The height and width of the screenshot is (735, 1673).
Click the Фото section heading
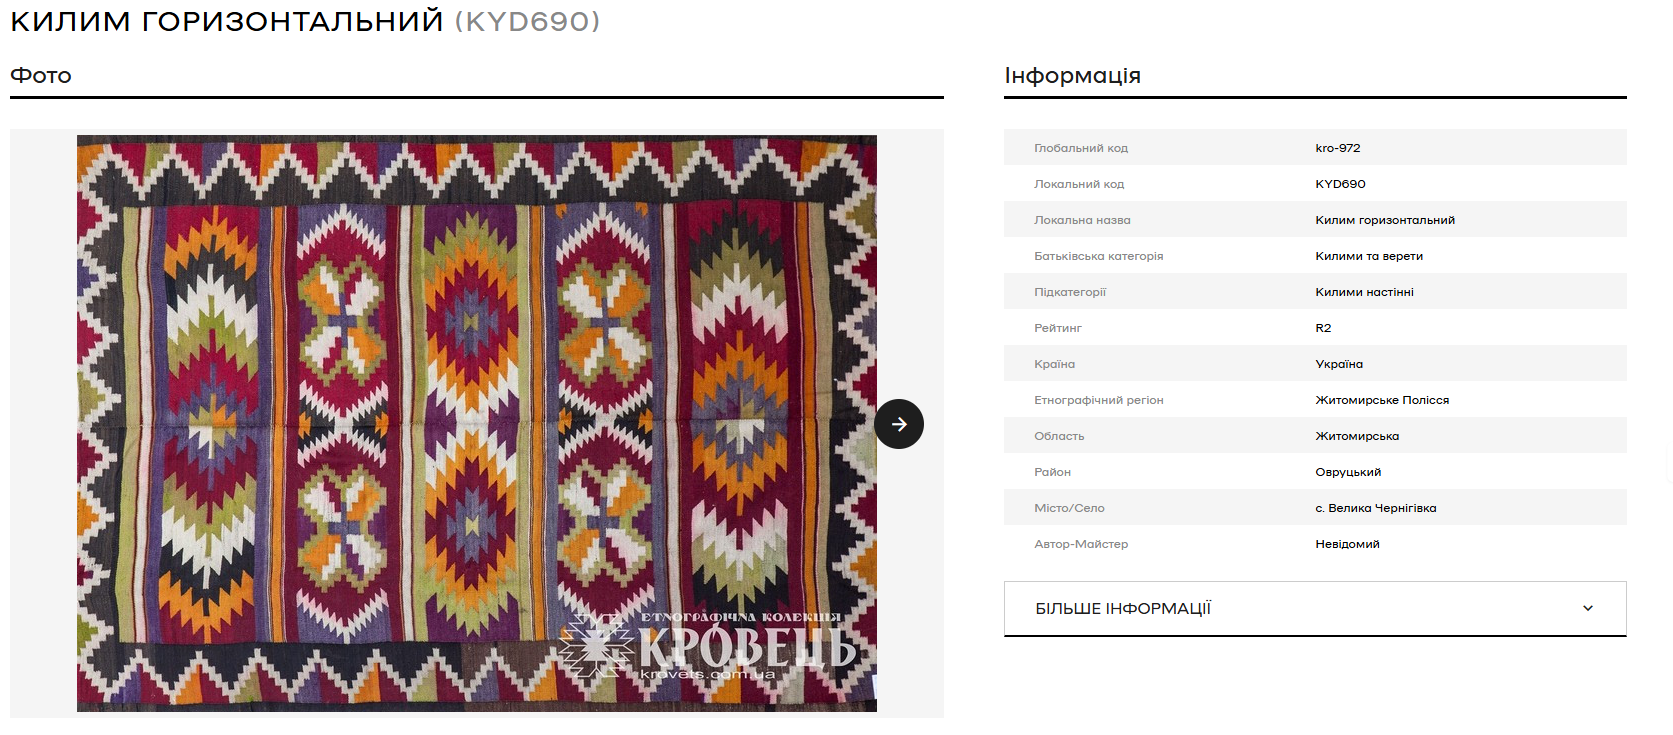pyautogui.click(x=41, y=76)
